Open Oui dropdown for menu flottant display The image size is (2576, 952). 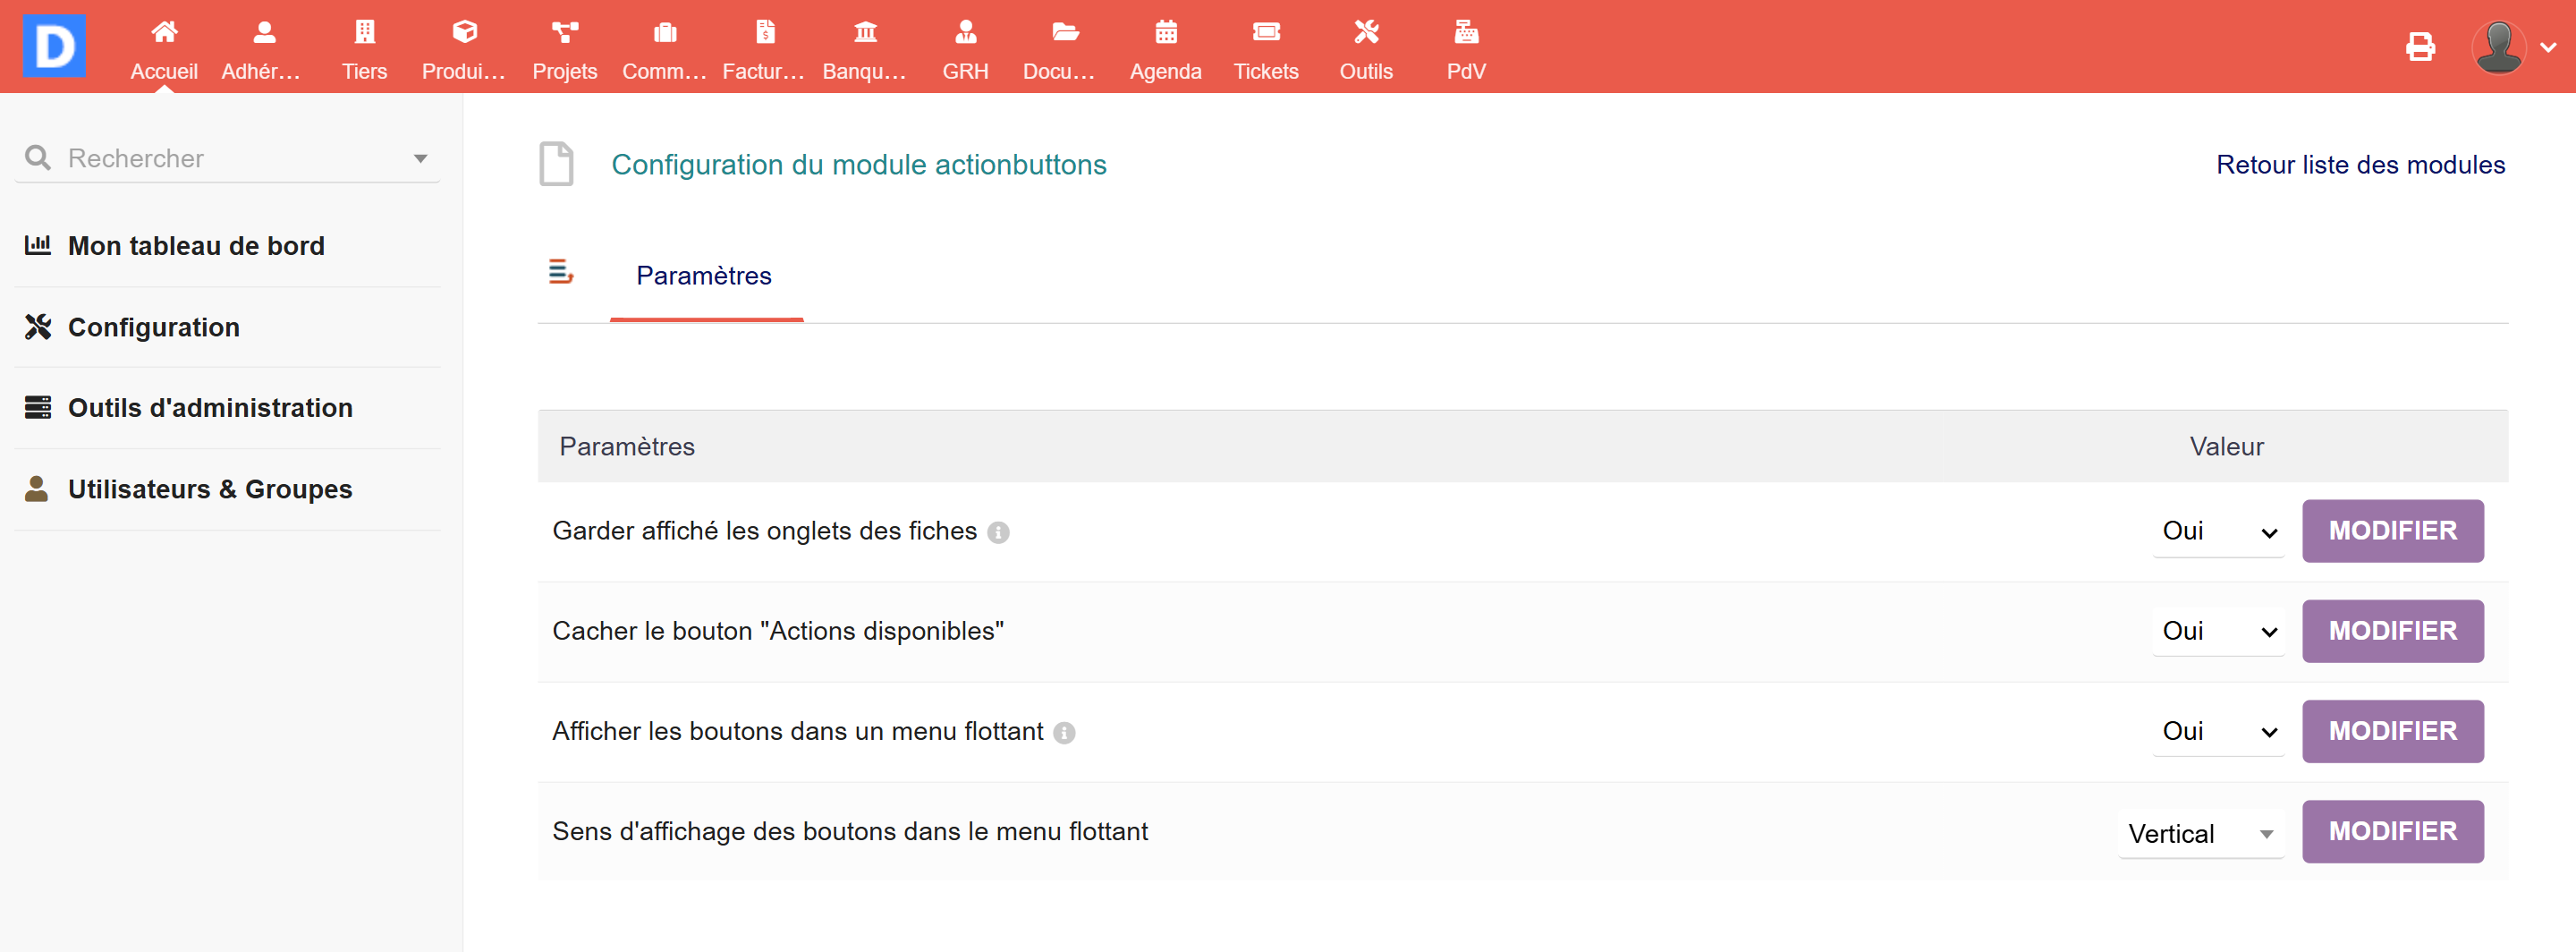[x=2218, y=731]
